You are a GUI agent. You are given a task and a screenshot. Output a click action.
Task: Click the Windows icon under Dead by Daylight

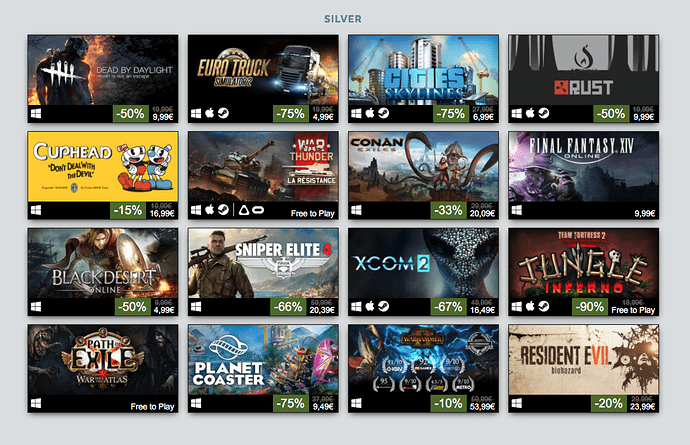[x=36, y=114]
